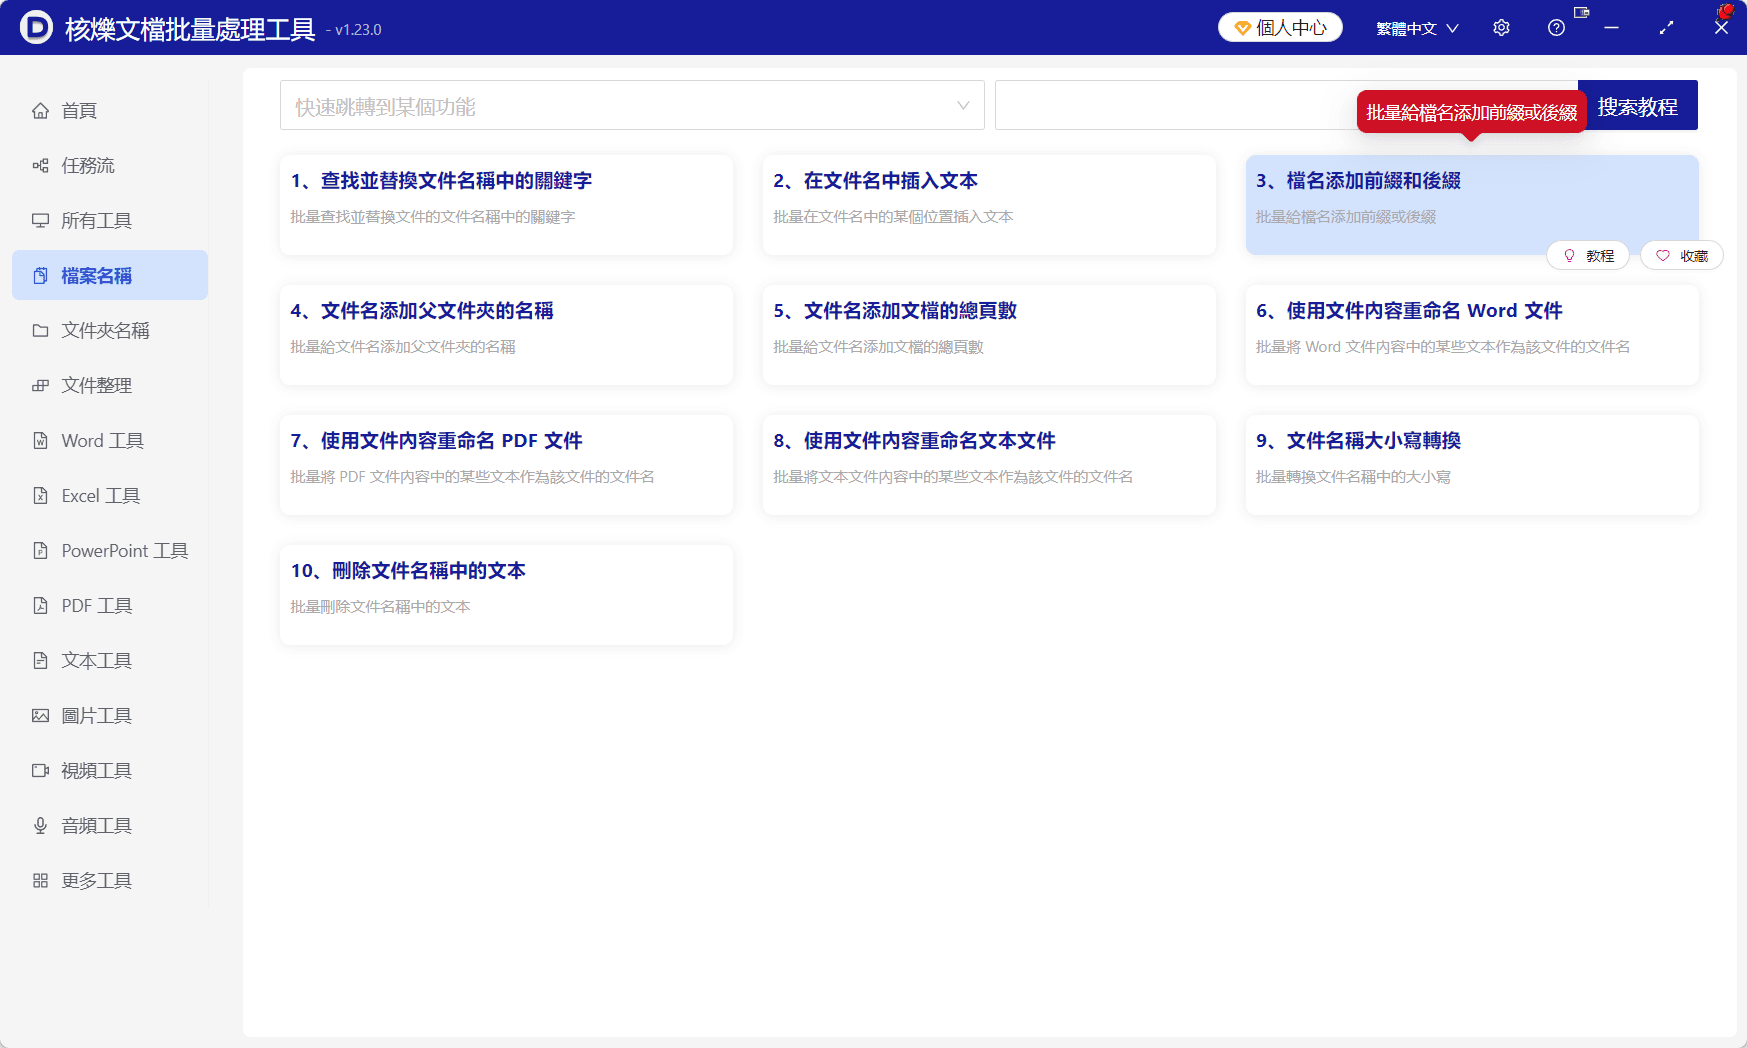
Task: Click the workflow icon beside 任務流
Action: 40,166
